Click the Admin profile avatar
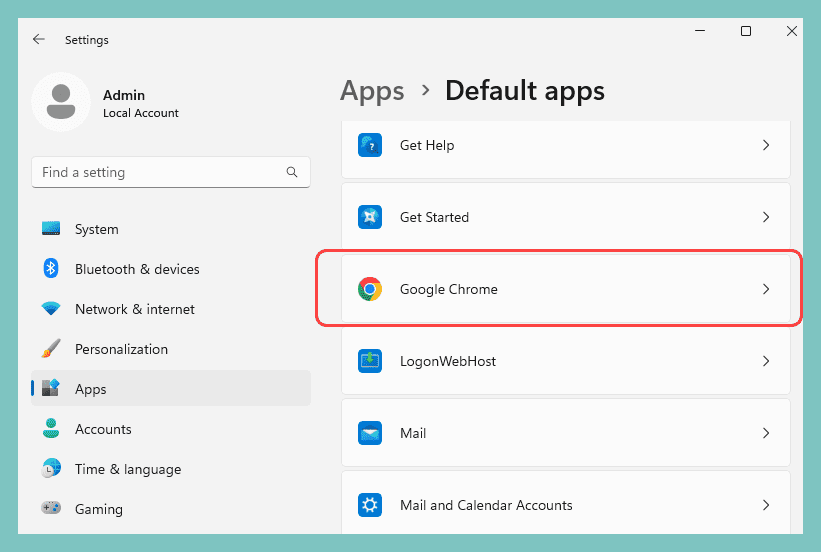Image resolution: width=821 pixels, height=552 pixels. (61, 102)
